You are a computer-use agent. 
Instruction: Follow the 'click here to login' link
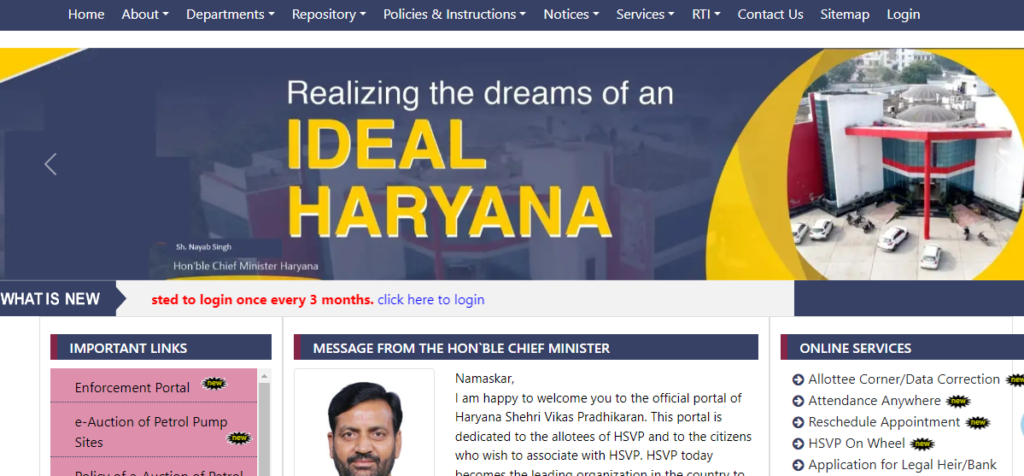tap(431, 300)
